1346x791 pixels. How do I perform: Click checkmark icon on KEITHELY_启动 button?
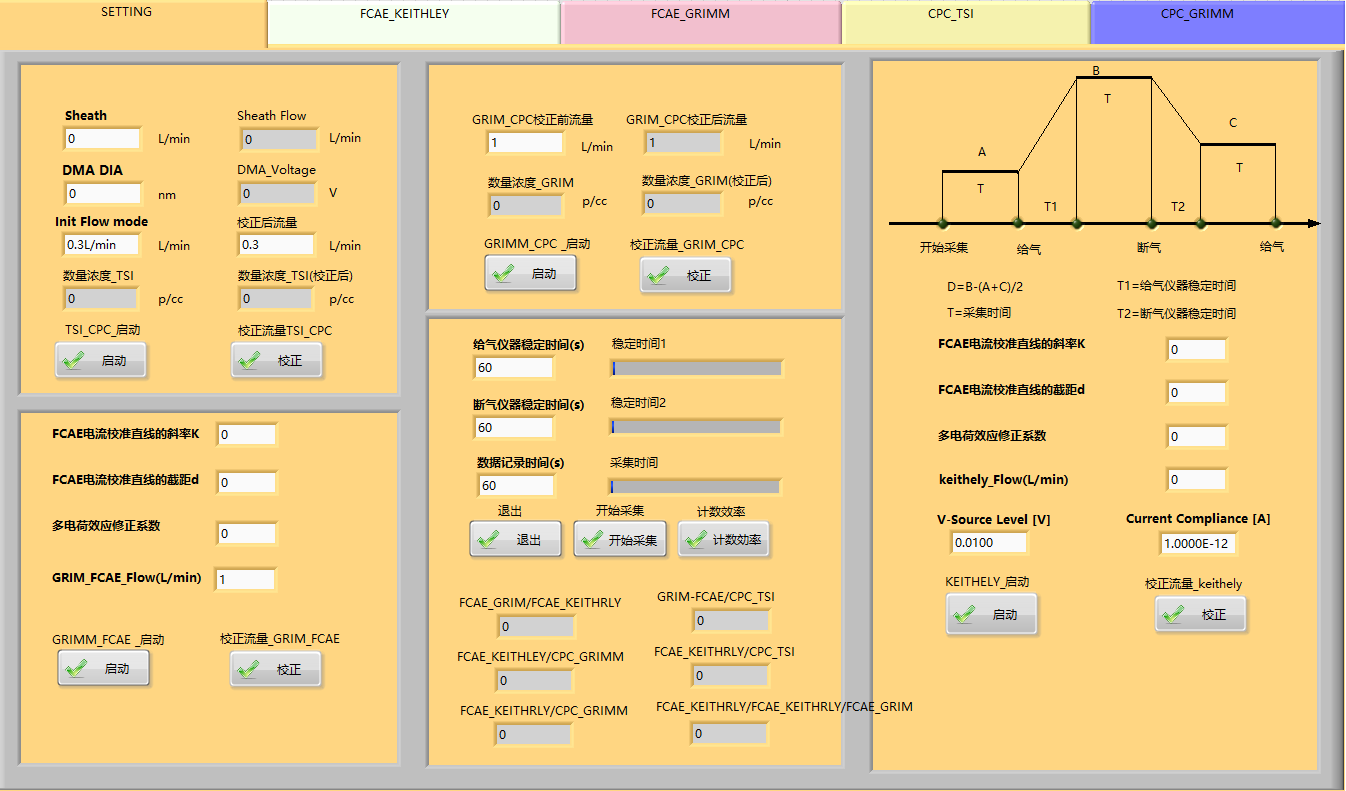click(x=964, y=615)
